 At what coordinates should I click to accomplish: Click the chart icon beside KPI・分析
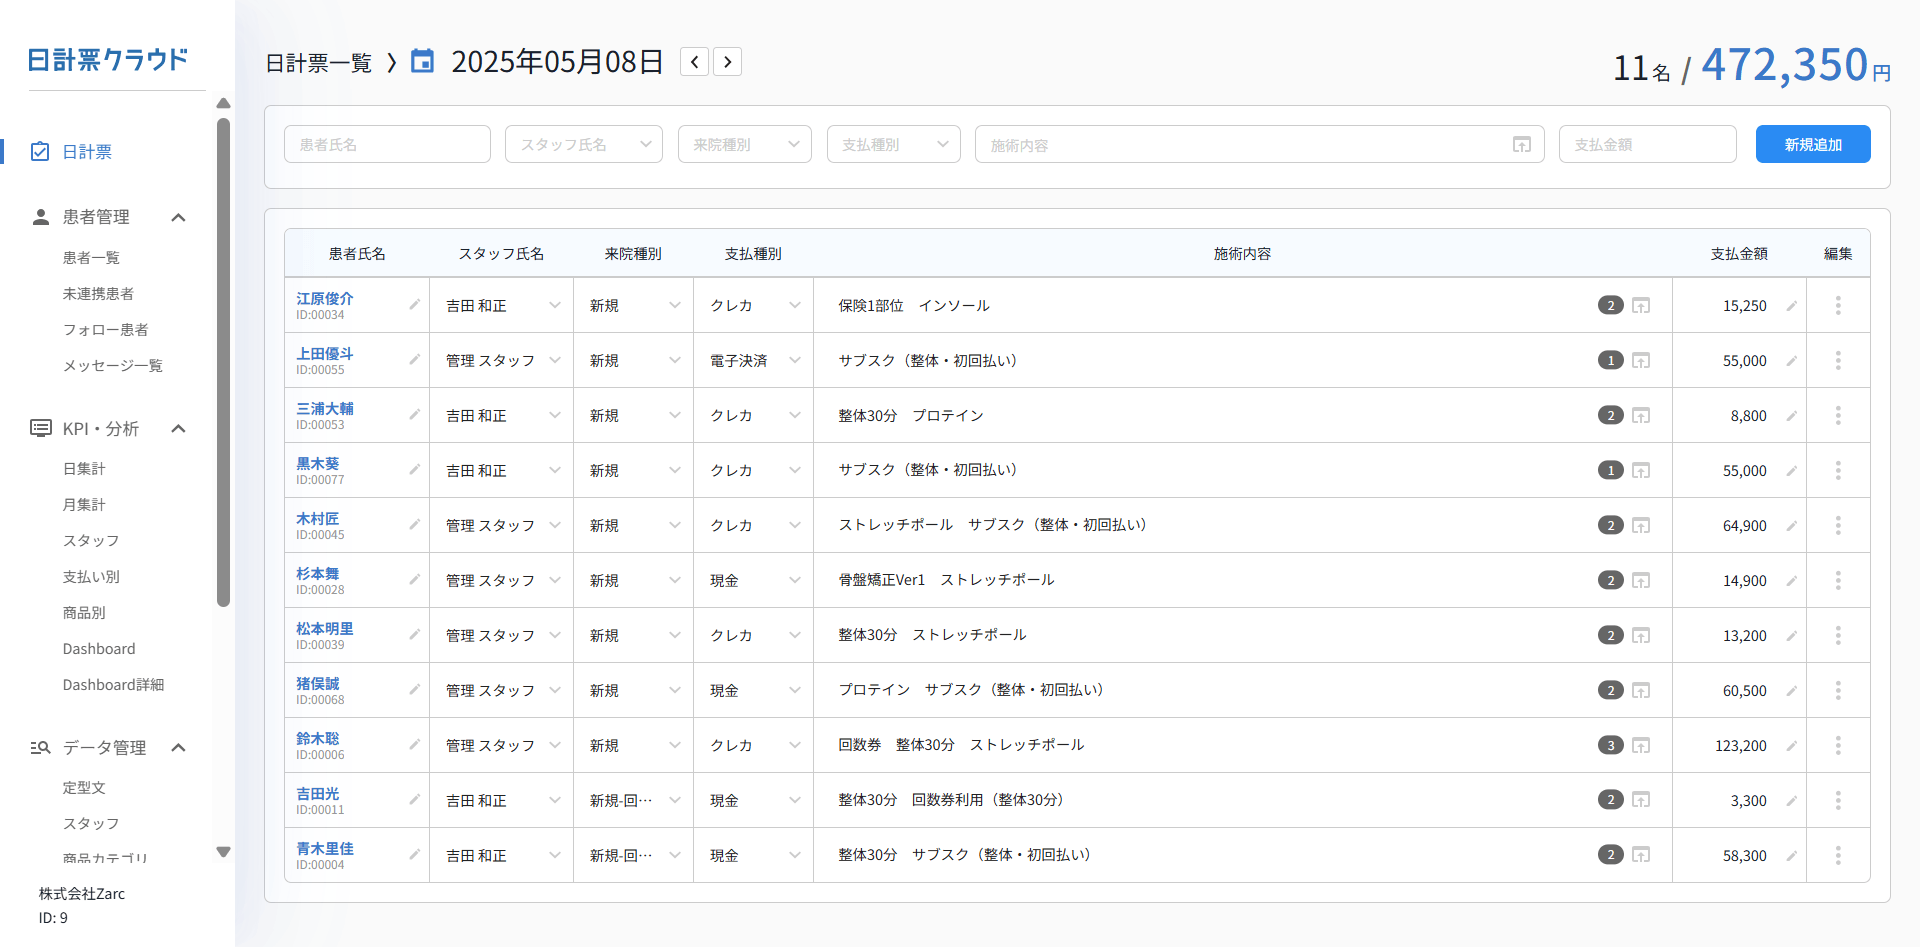coord(40,428)
